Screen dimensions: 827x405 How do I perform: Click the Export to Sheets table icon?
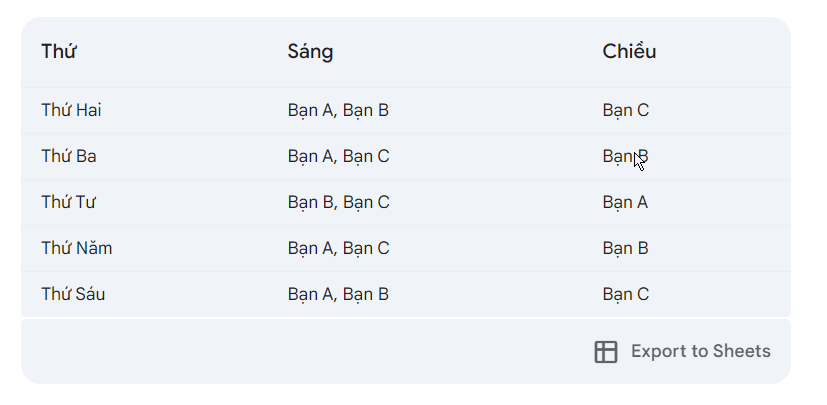605,352
